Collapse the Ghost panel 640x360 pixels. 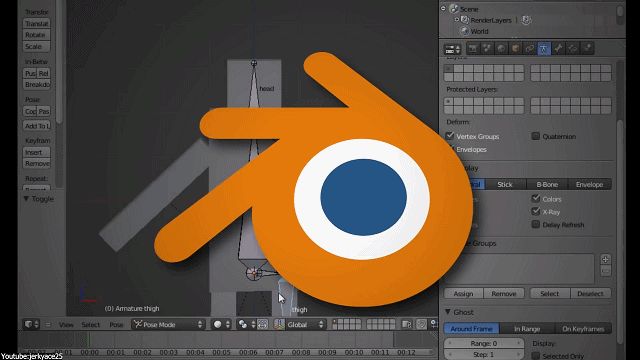[448, 312]
